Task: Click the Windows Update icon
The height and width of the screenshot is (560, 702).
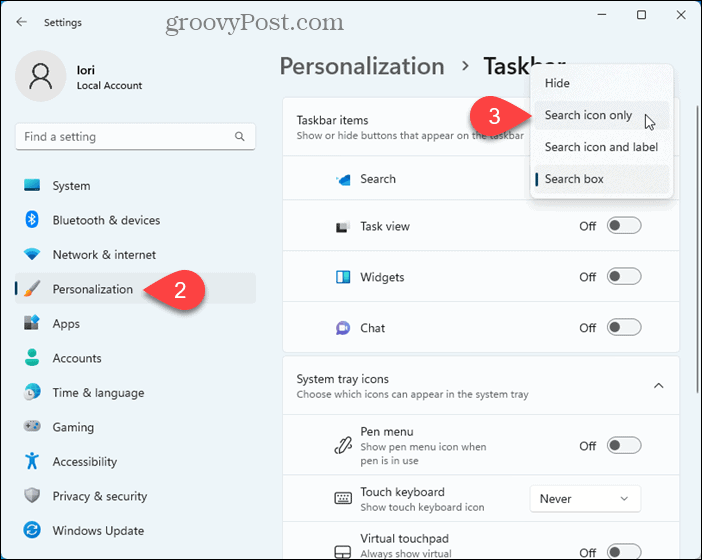Action: point(32,531)
